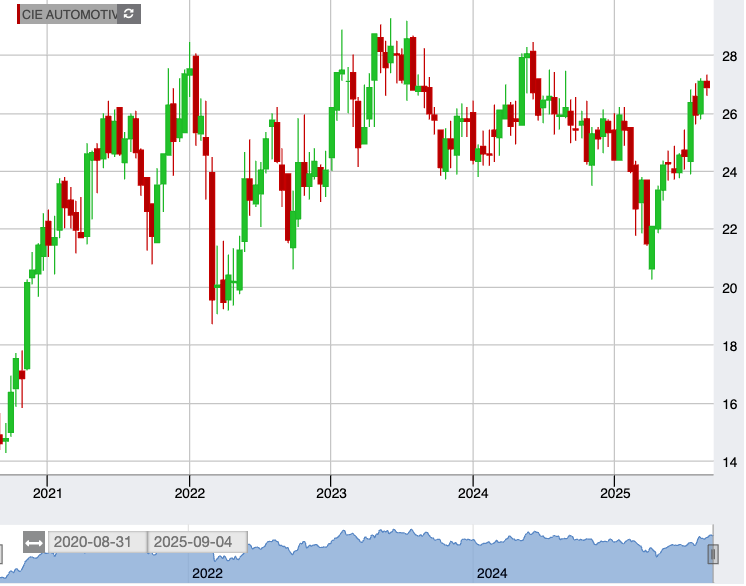Click the 2023 label on time axis
Viewport: 746px width, 586px height.
[x=331, y=493]
